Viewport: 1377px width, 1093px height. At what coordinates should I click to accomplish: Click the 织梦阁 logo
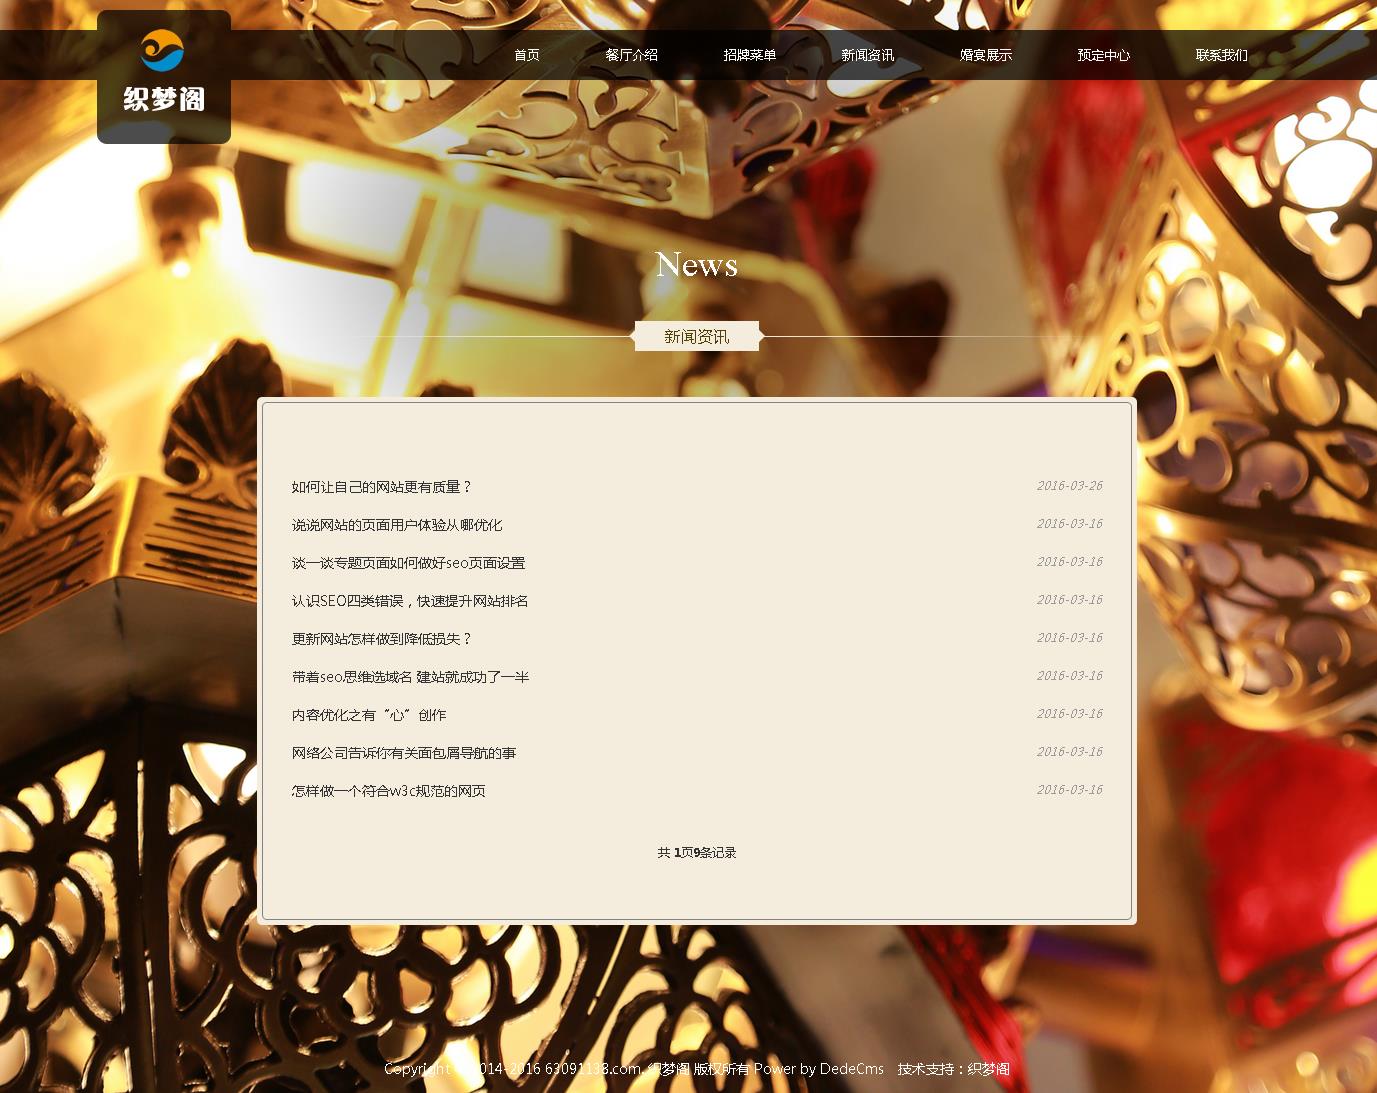164,77
